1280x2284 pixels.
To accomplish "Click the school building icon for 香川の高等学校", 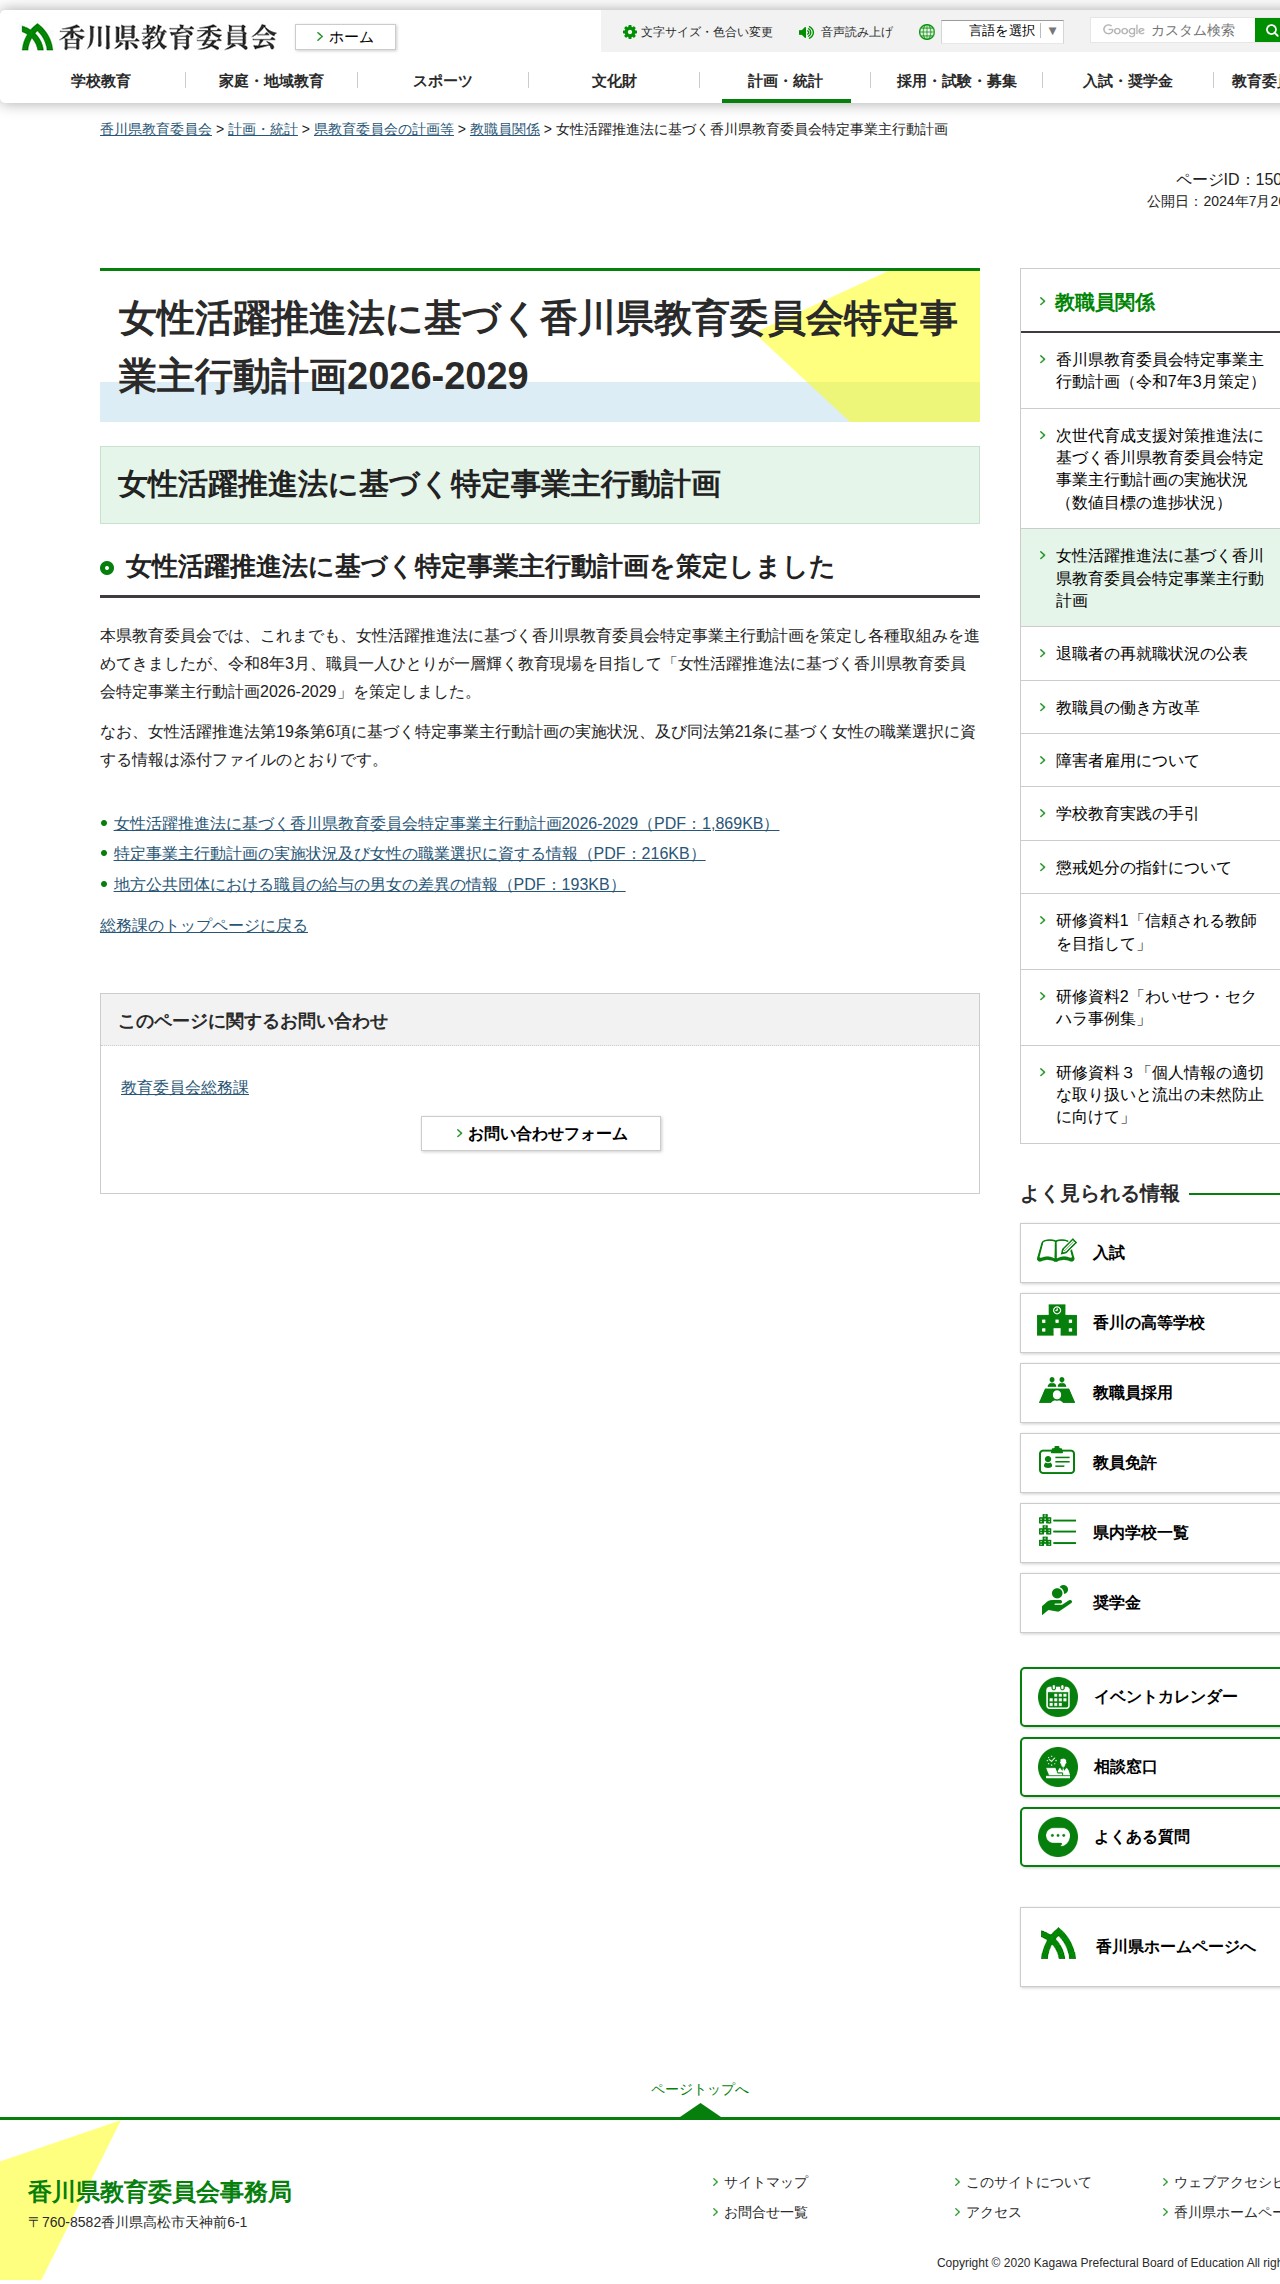I will 1057,1321.
